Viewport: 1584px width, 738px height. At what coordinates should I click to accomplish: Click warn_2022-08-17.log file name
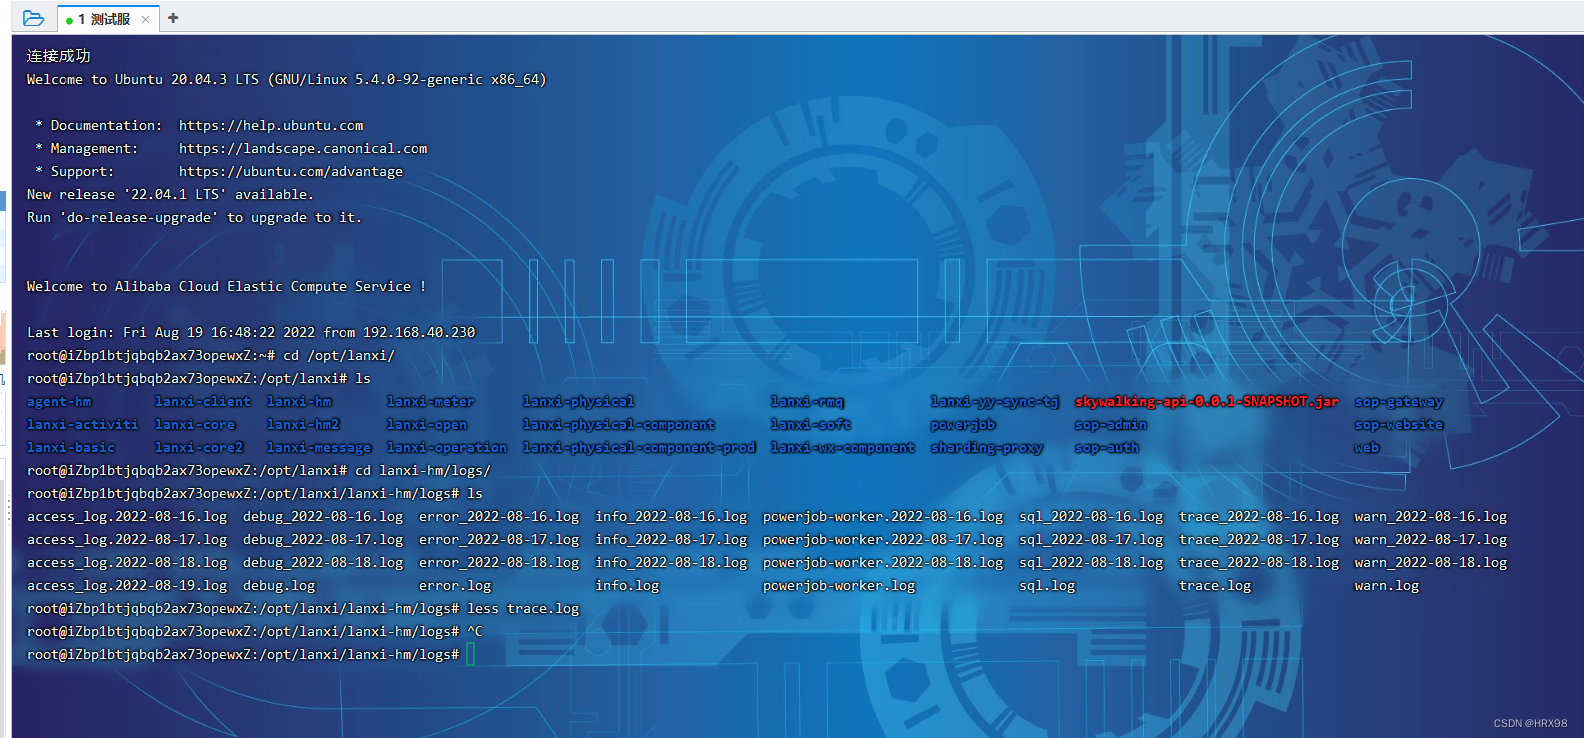pos(1431,539)
